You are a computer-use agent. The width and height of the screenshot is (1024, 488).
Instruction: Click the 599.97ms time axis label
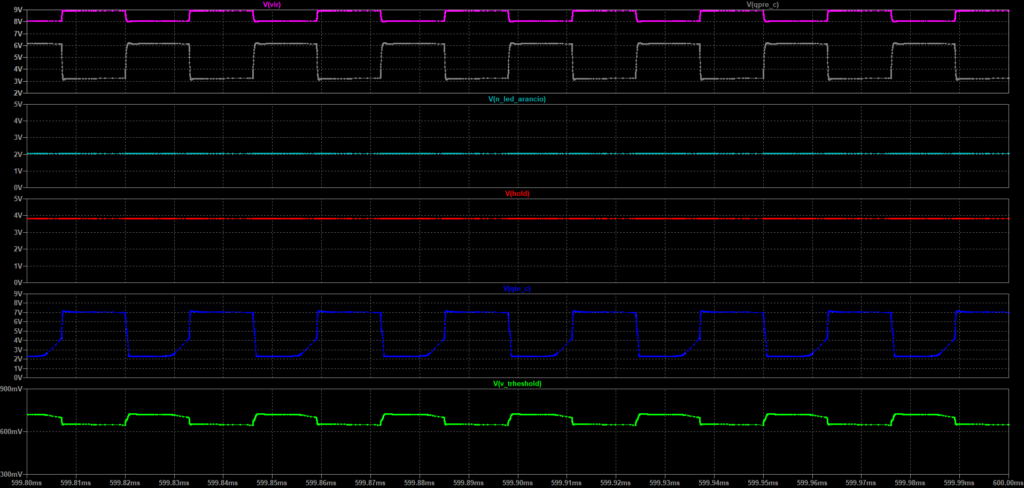click(x=860, y=483)
